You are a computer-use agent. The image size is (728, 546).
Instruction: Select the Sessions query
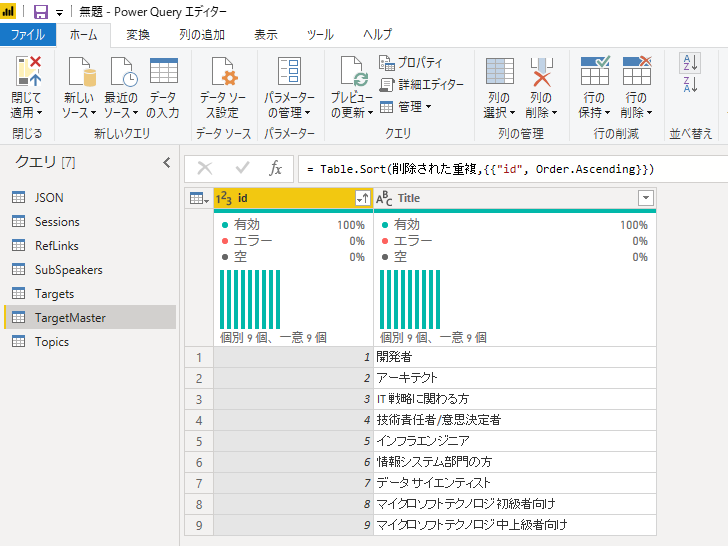pyautogui.click(x=90, y=221)
